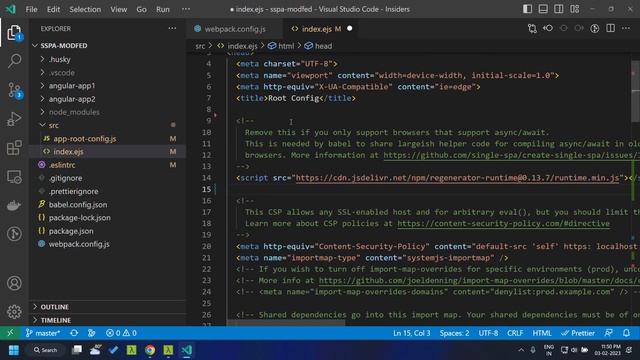Open the Selection menu
This screenshot has width=640, height=360.
point(85,9)
